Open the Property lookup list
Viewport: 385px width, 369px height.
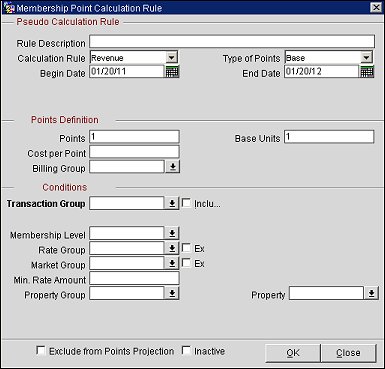click(371, 293)
